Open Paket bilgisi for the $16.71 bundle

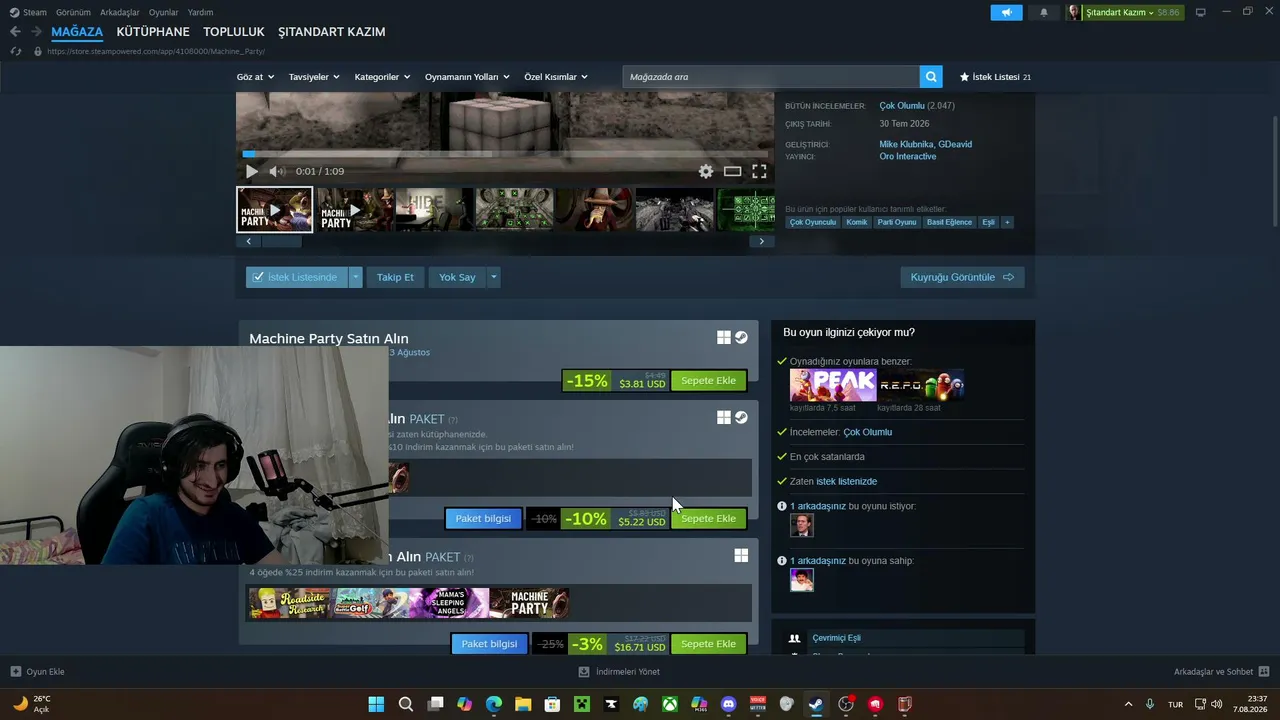tap(489, 644)
